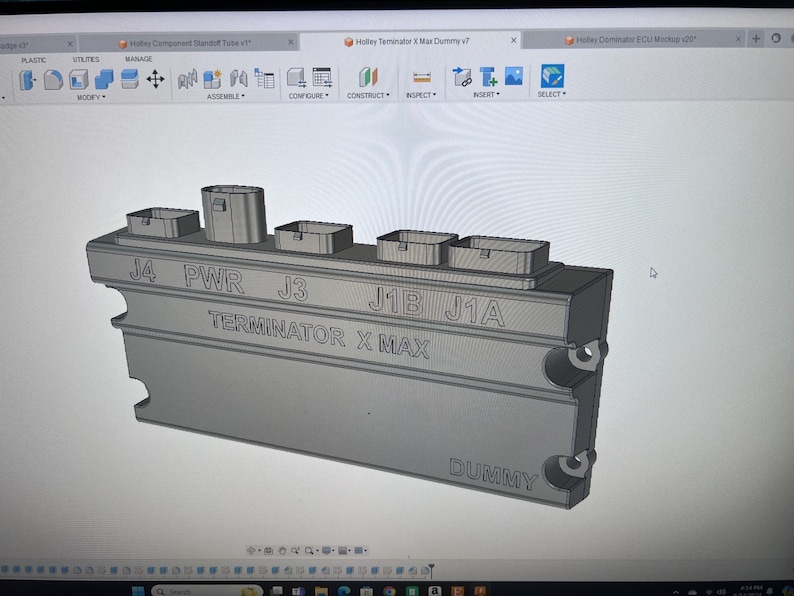
Task: Click the Look At icon in navigation bar
Action: [268, 550]
